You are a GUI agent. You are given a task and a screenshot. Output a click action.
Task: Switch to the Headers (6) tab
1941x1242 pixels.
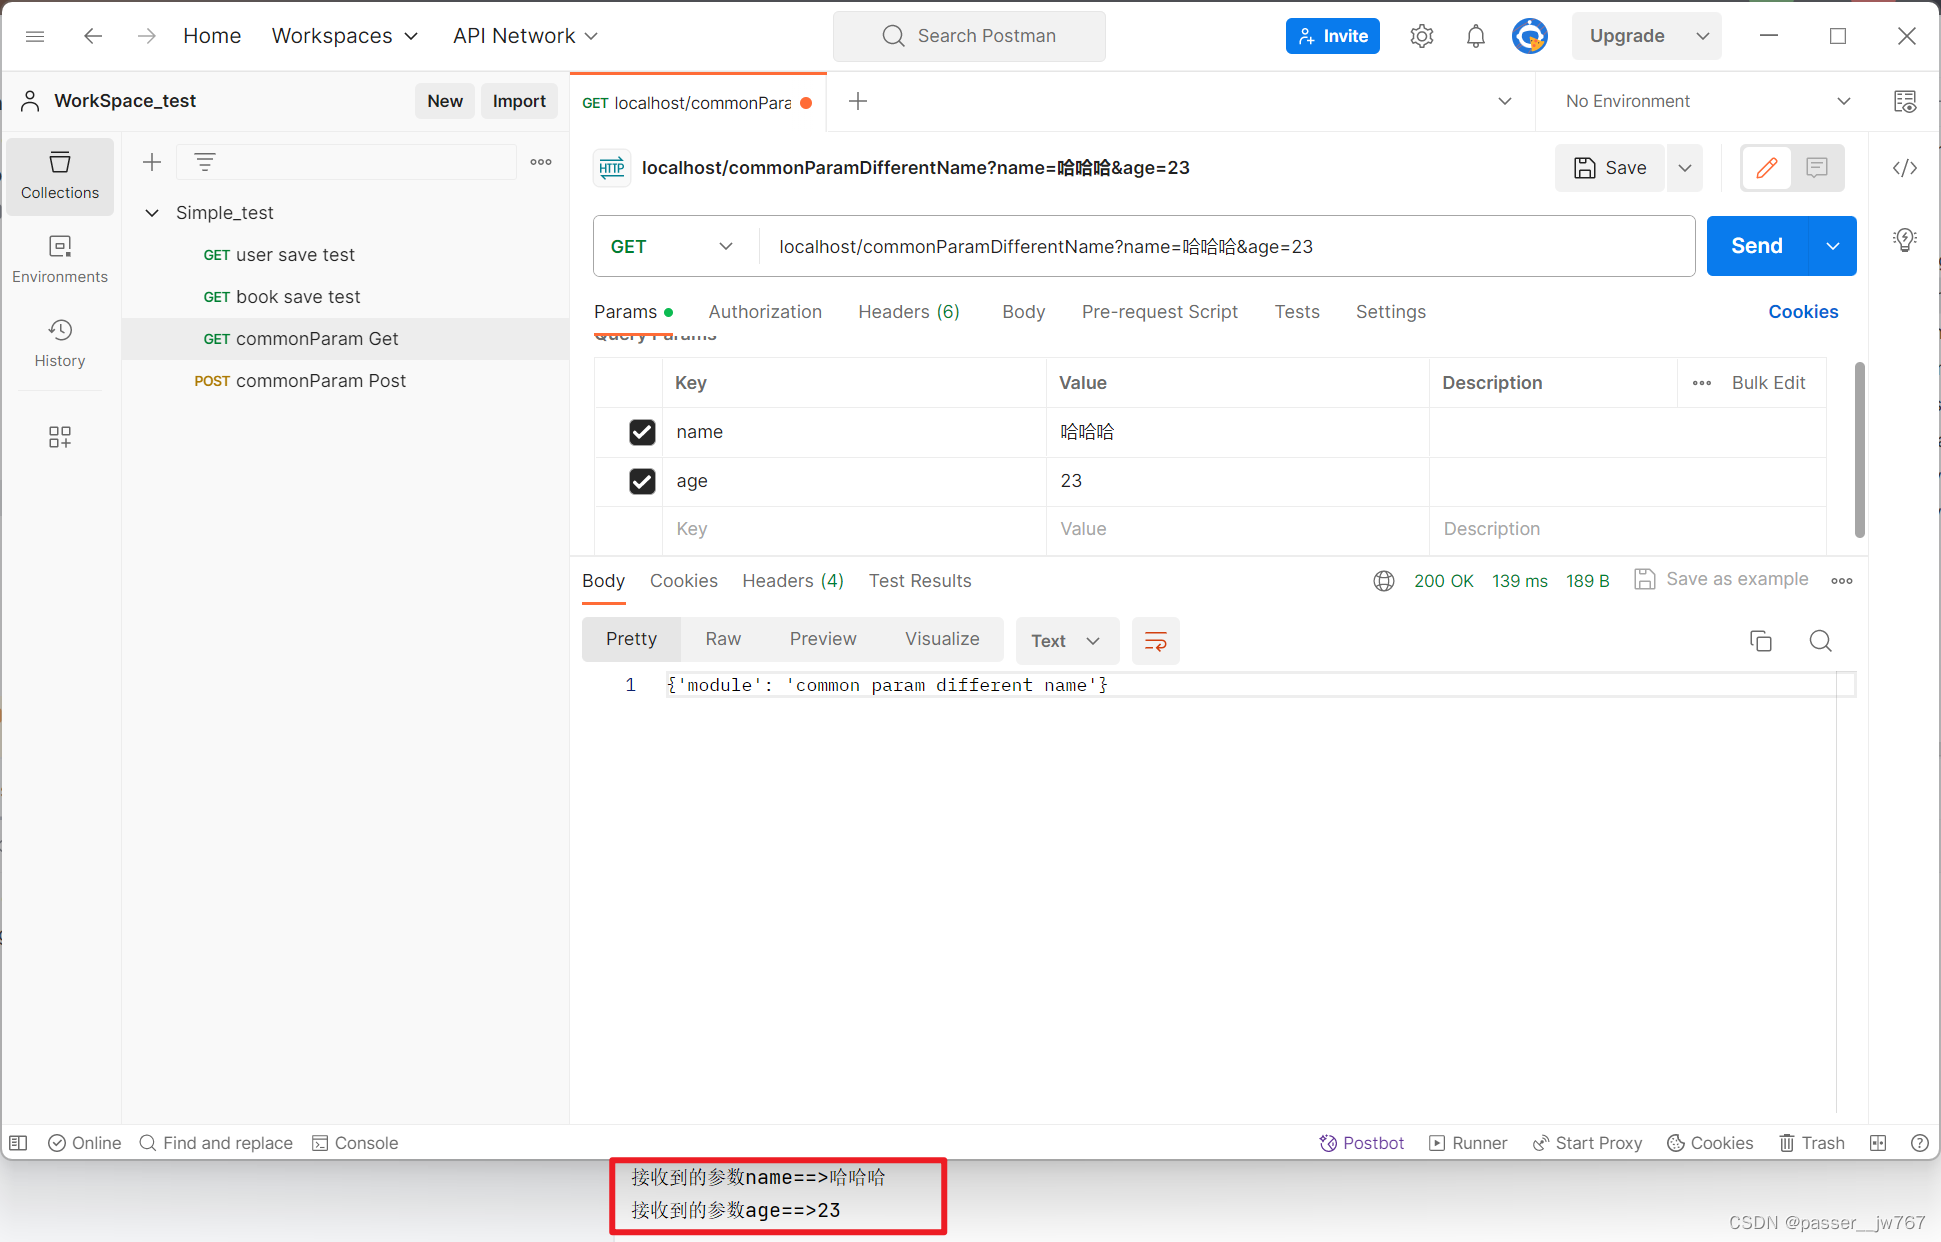[x=909, y=312]
